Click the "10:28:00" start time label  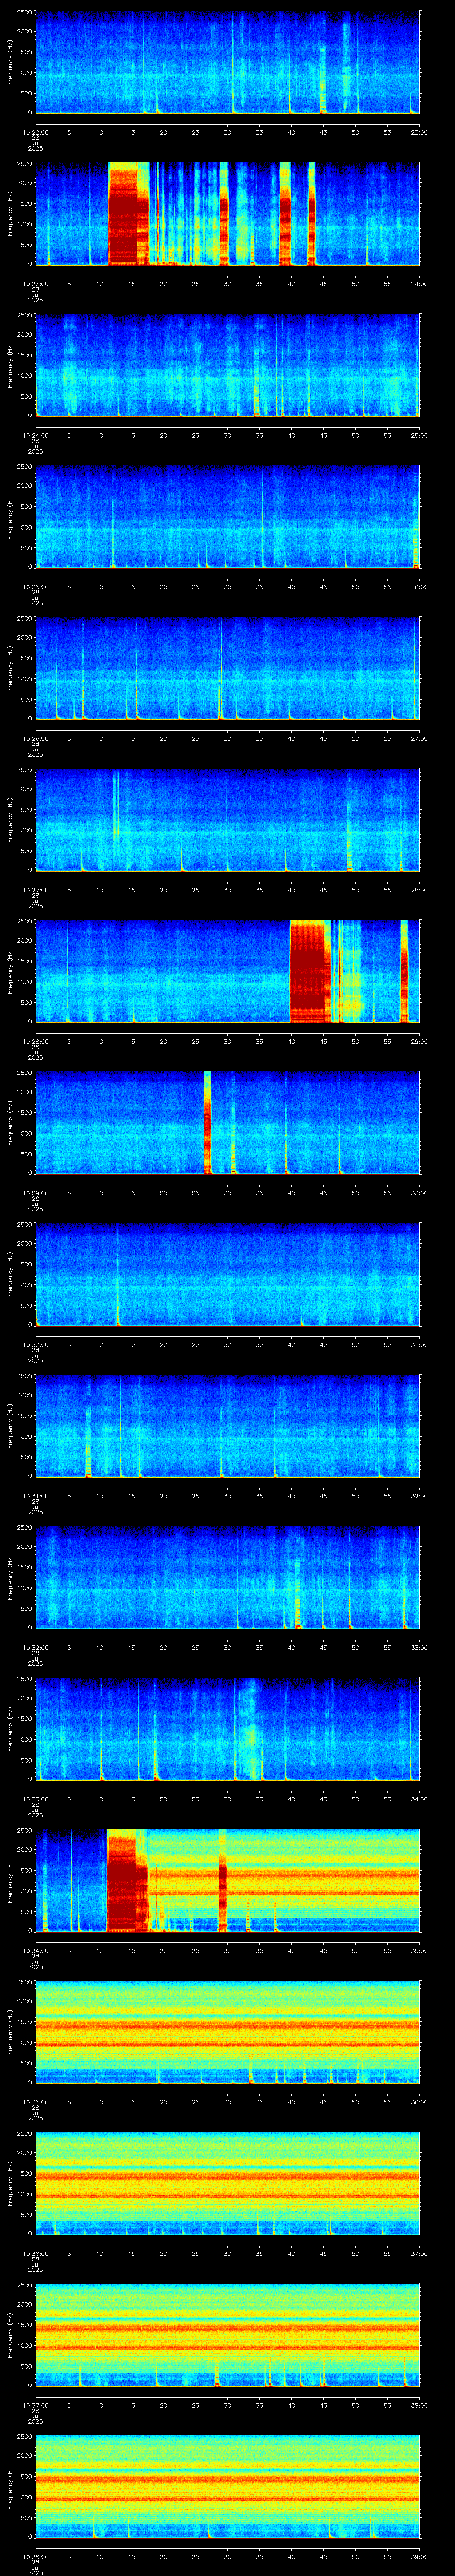coord(35,1041)
